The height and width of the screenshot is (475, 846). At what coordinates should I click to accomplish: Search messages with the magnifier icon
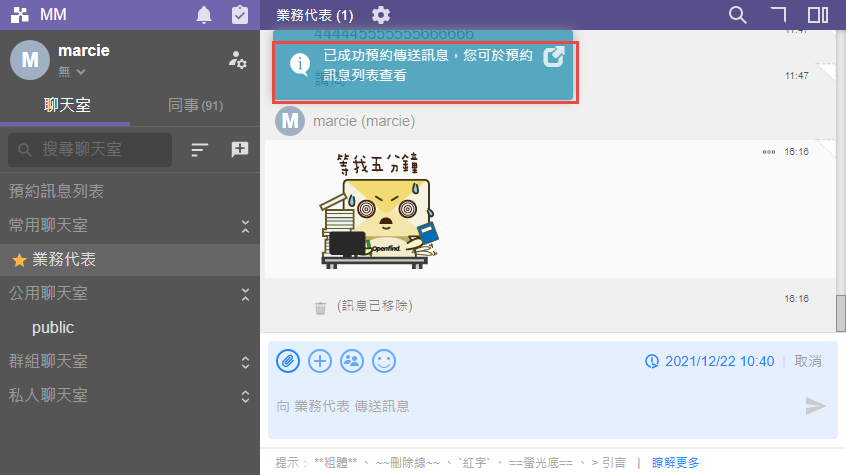pos(737,15)
